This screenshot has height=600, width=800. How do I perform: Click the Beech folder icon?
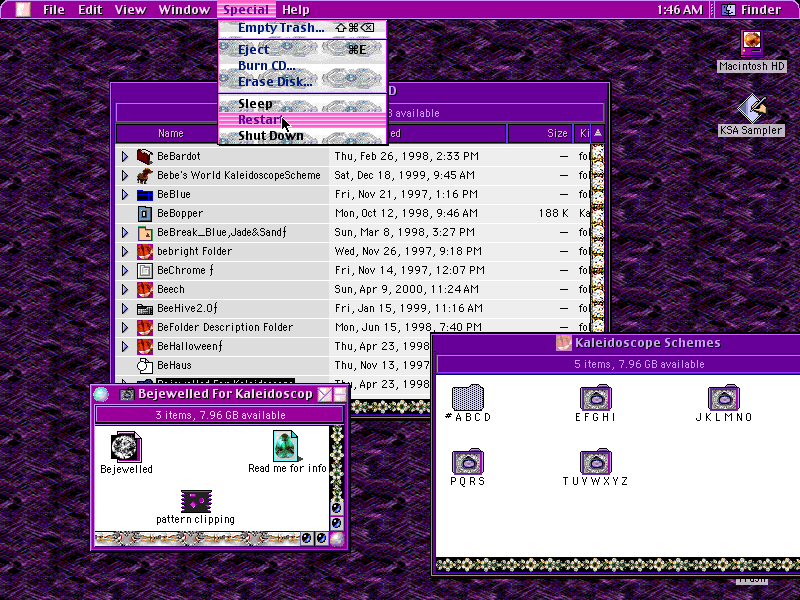[145, 289]
